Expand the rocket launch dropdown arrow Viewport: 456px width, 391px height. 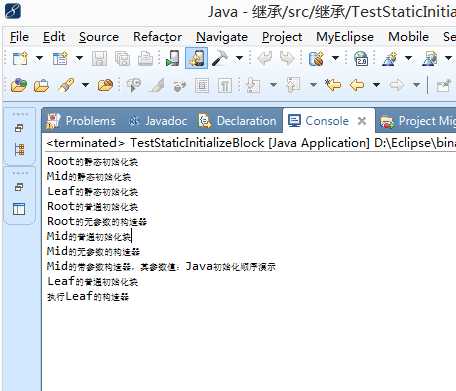[86, 85]
